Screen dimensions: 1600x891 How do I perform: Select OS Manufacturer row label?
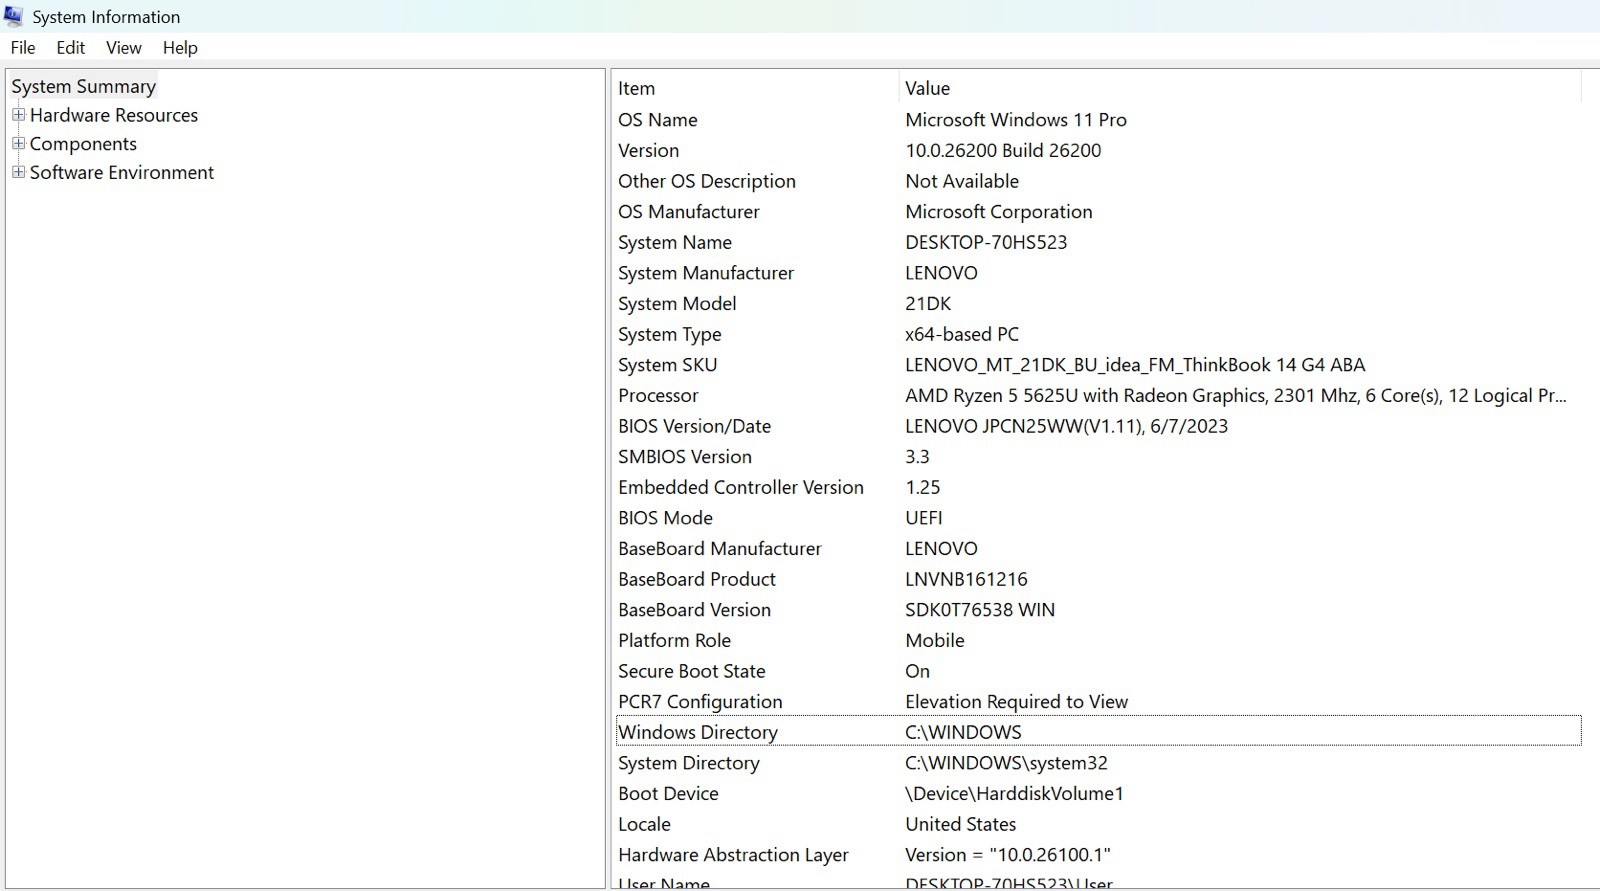point(689,212)
